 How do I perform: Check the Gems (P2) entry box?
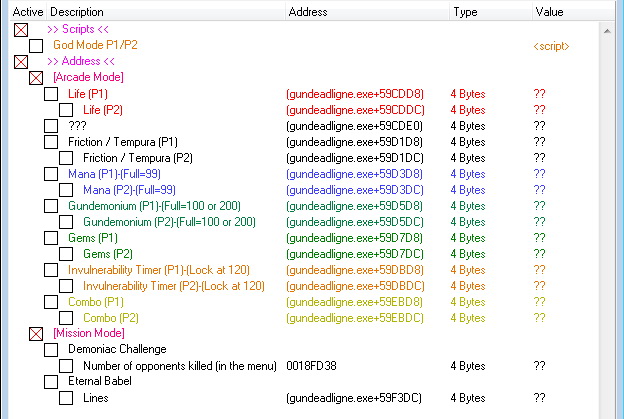(66, 254)
